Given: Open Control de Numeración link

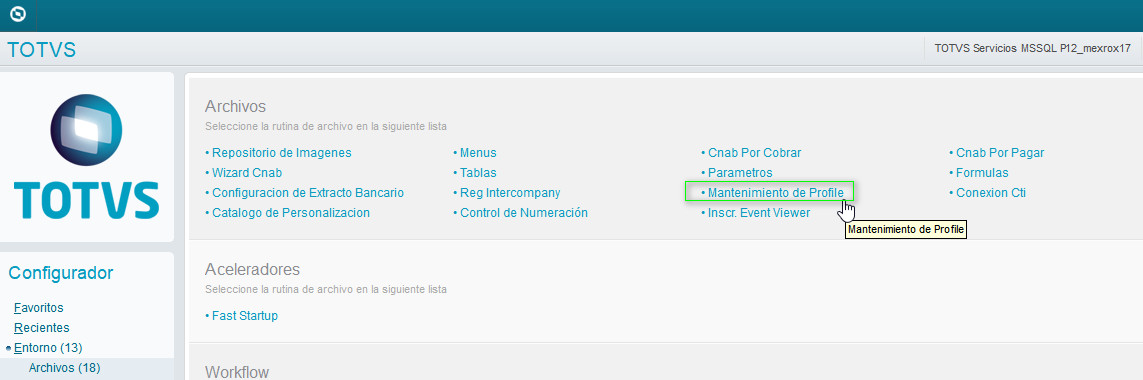Looking at the screenshot, I should point(520,213).
